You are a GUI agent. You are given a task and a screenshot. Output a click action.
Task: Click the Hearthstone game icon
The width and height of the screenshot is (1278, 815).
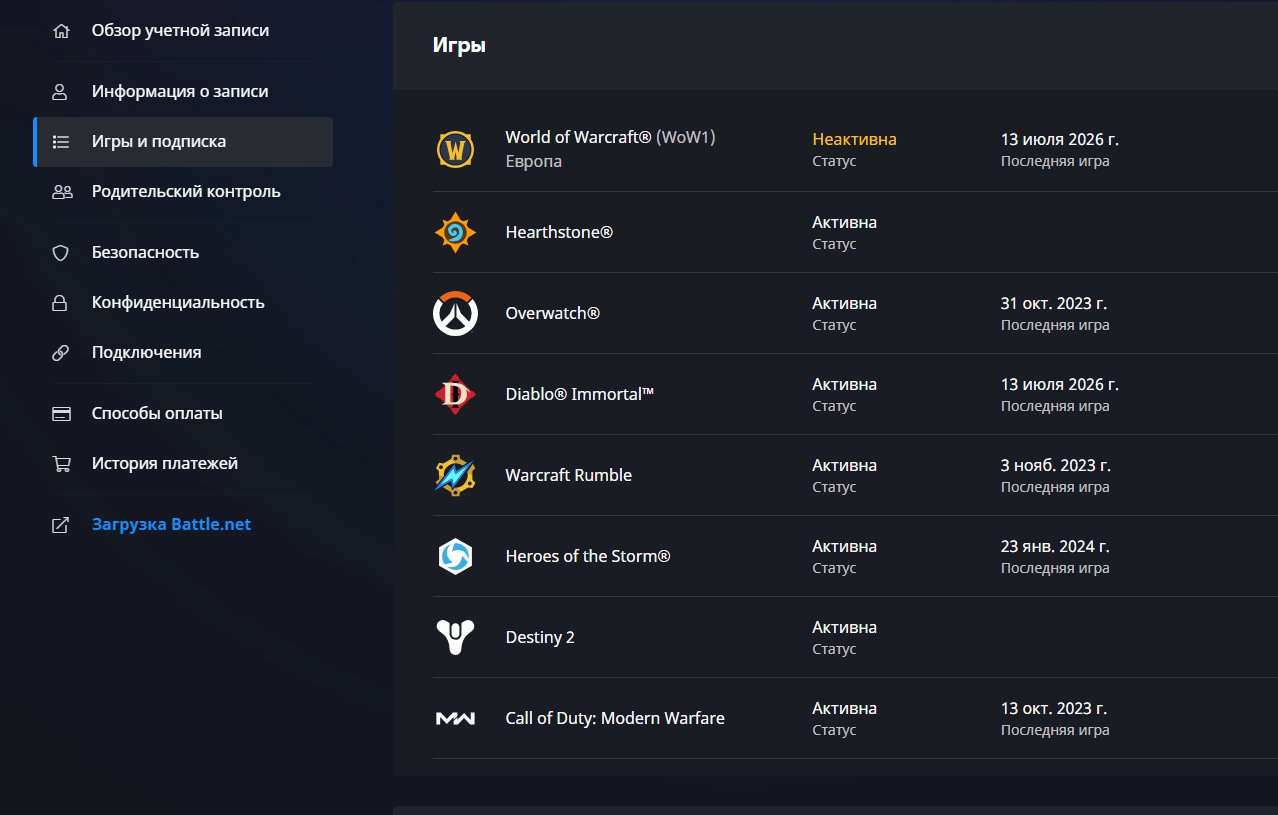[455, 232]
